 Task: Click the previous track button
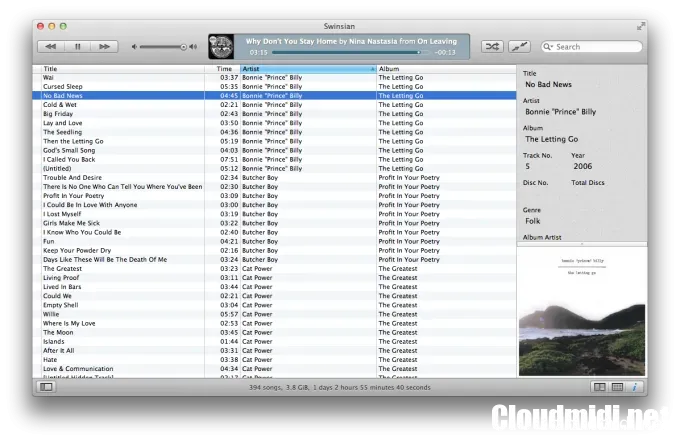[49, 47]
